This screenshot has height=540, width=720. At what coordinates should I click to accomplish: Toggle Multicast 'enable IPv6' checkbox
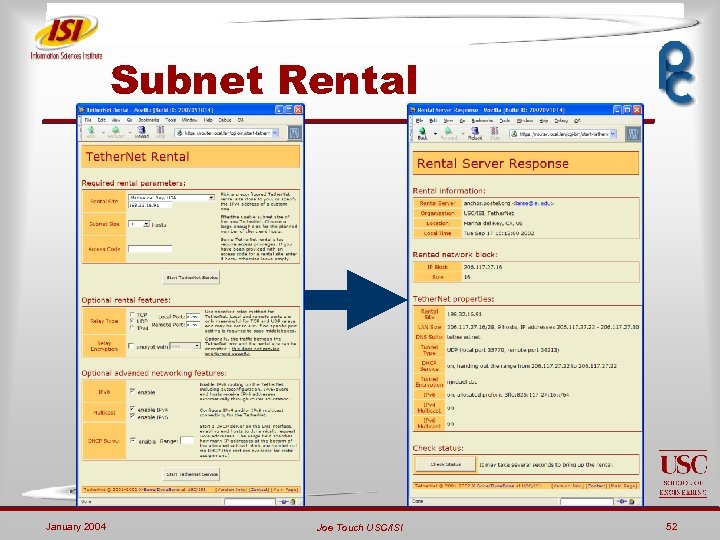tap(132, 416)
